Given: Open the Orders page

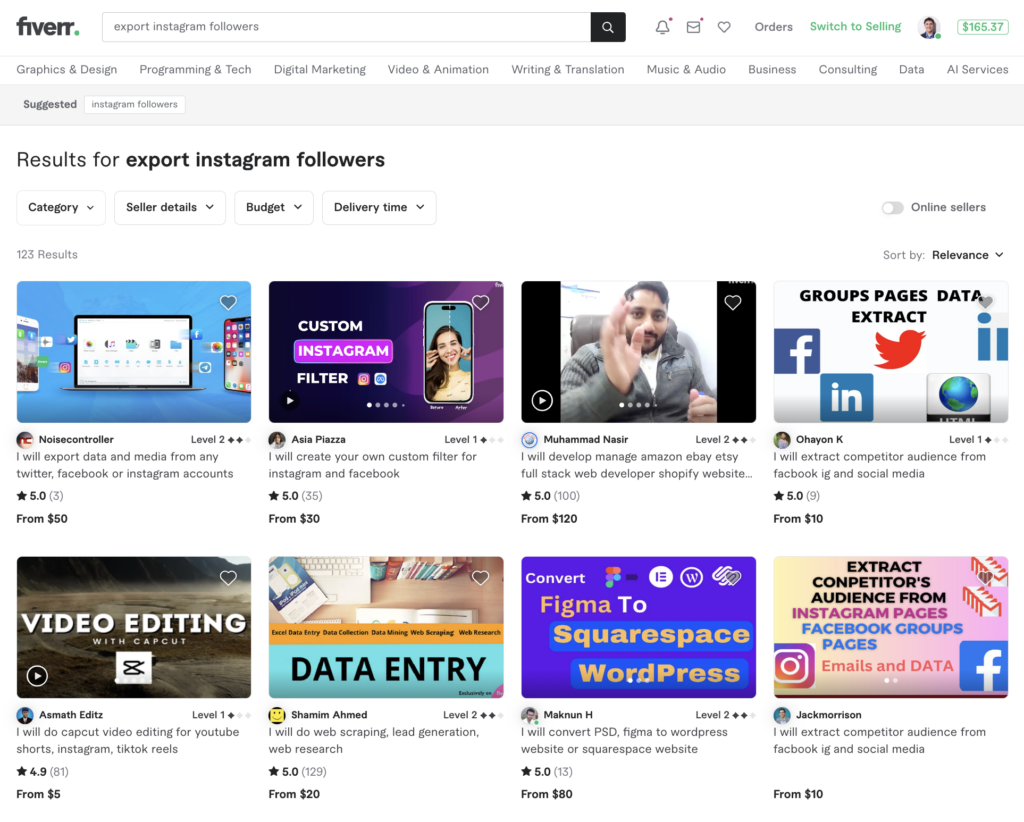Looking at the screenshot, I should [773, 27].
